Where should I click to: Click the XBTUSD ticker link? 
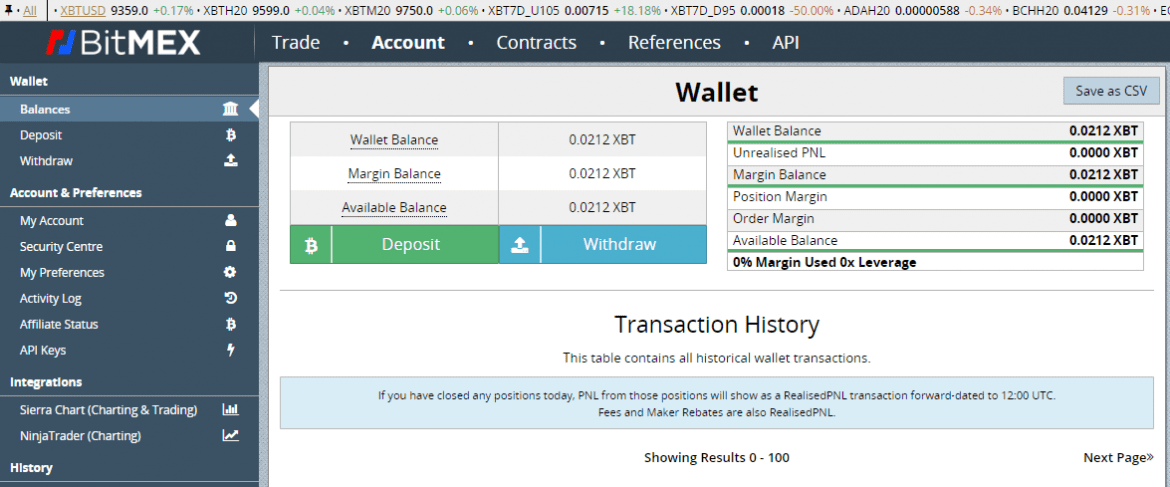click(84, 10)
